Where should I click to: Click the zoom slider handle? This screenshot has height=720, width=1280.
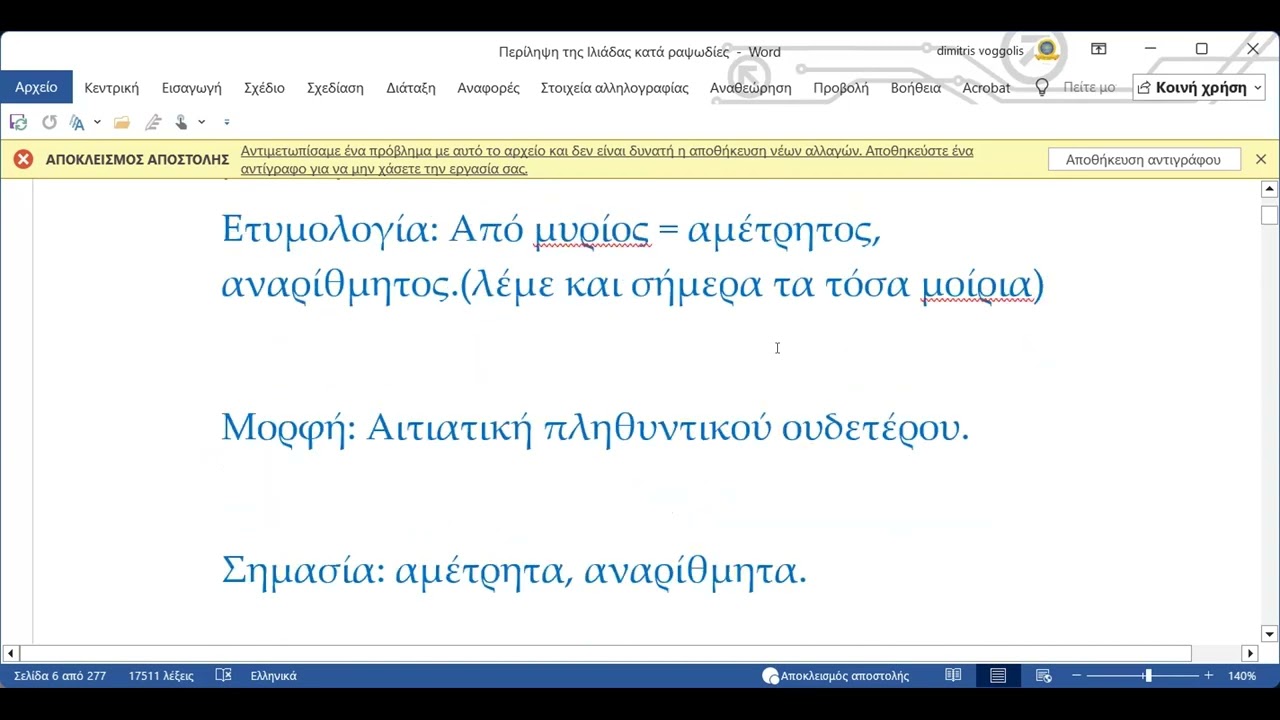(1148, 676)
